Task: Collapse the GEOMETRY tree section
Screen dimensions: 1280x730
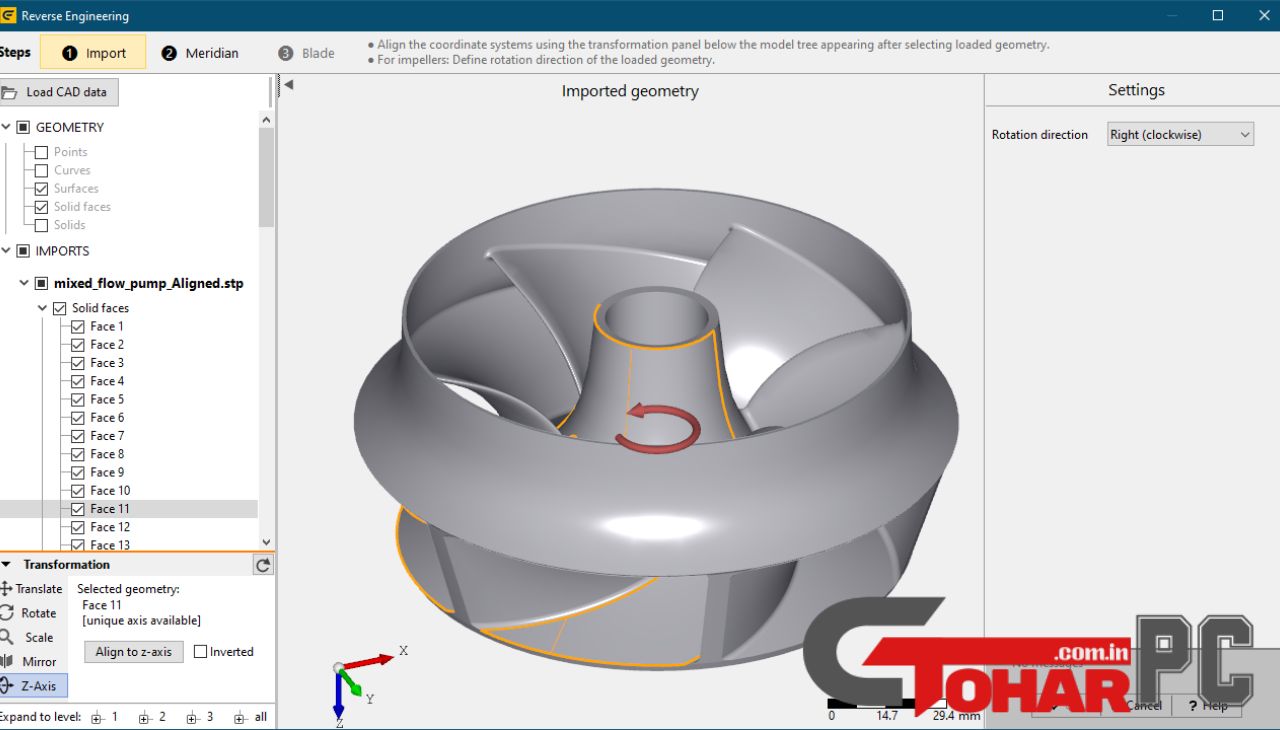Action: click(6, 127)
